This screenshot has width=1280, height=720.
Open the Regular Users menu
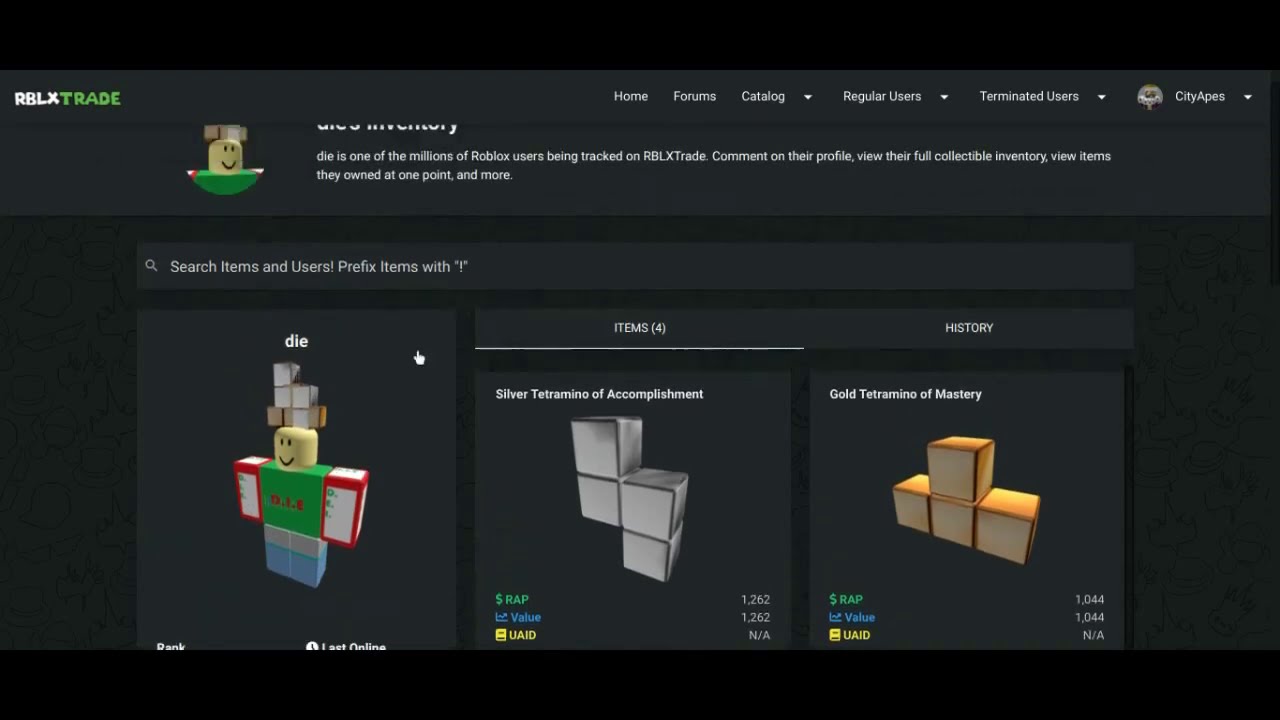[x=882, y=96]
